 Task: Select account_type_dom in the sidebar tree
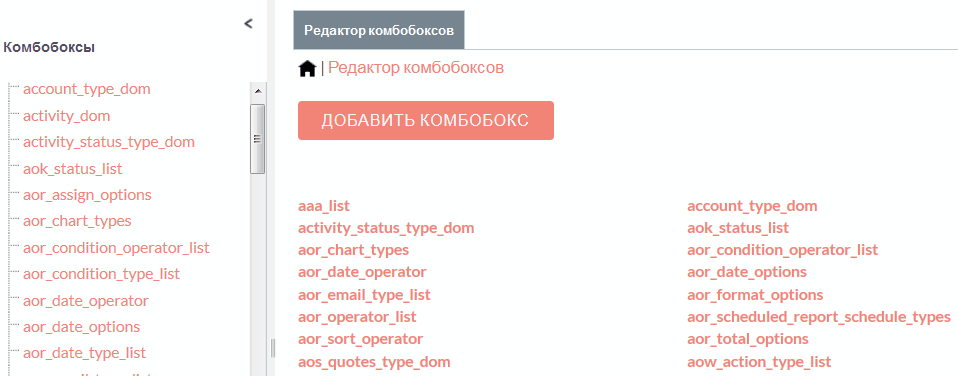tap(87, 89)
